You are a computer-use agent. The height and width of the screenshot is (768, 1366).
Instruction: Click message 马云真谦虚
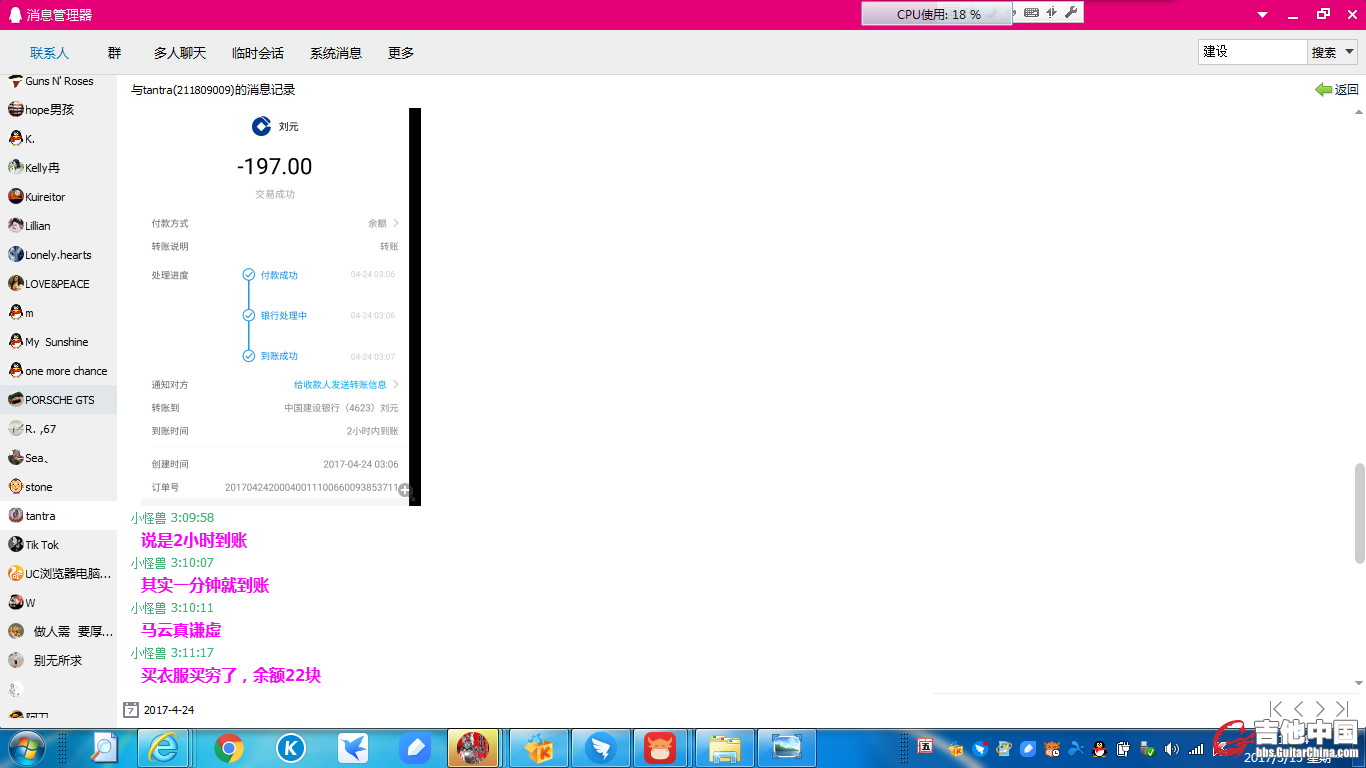pos(181,630)
